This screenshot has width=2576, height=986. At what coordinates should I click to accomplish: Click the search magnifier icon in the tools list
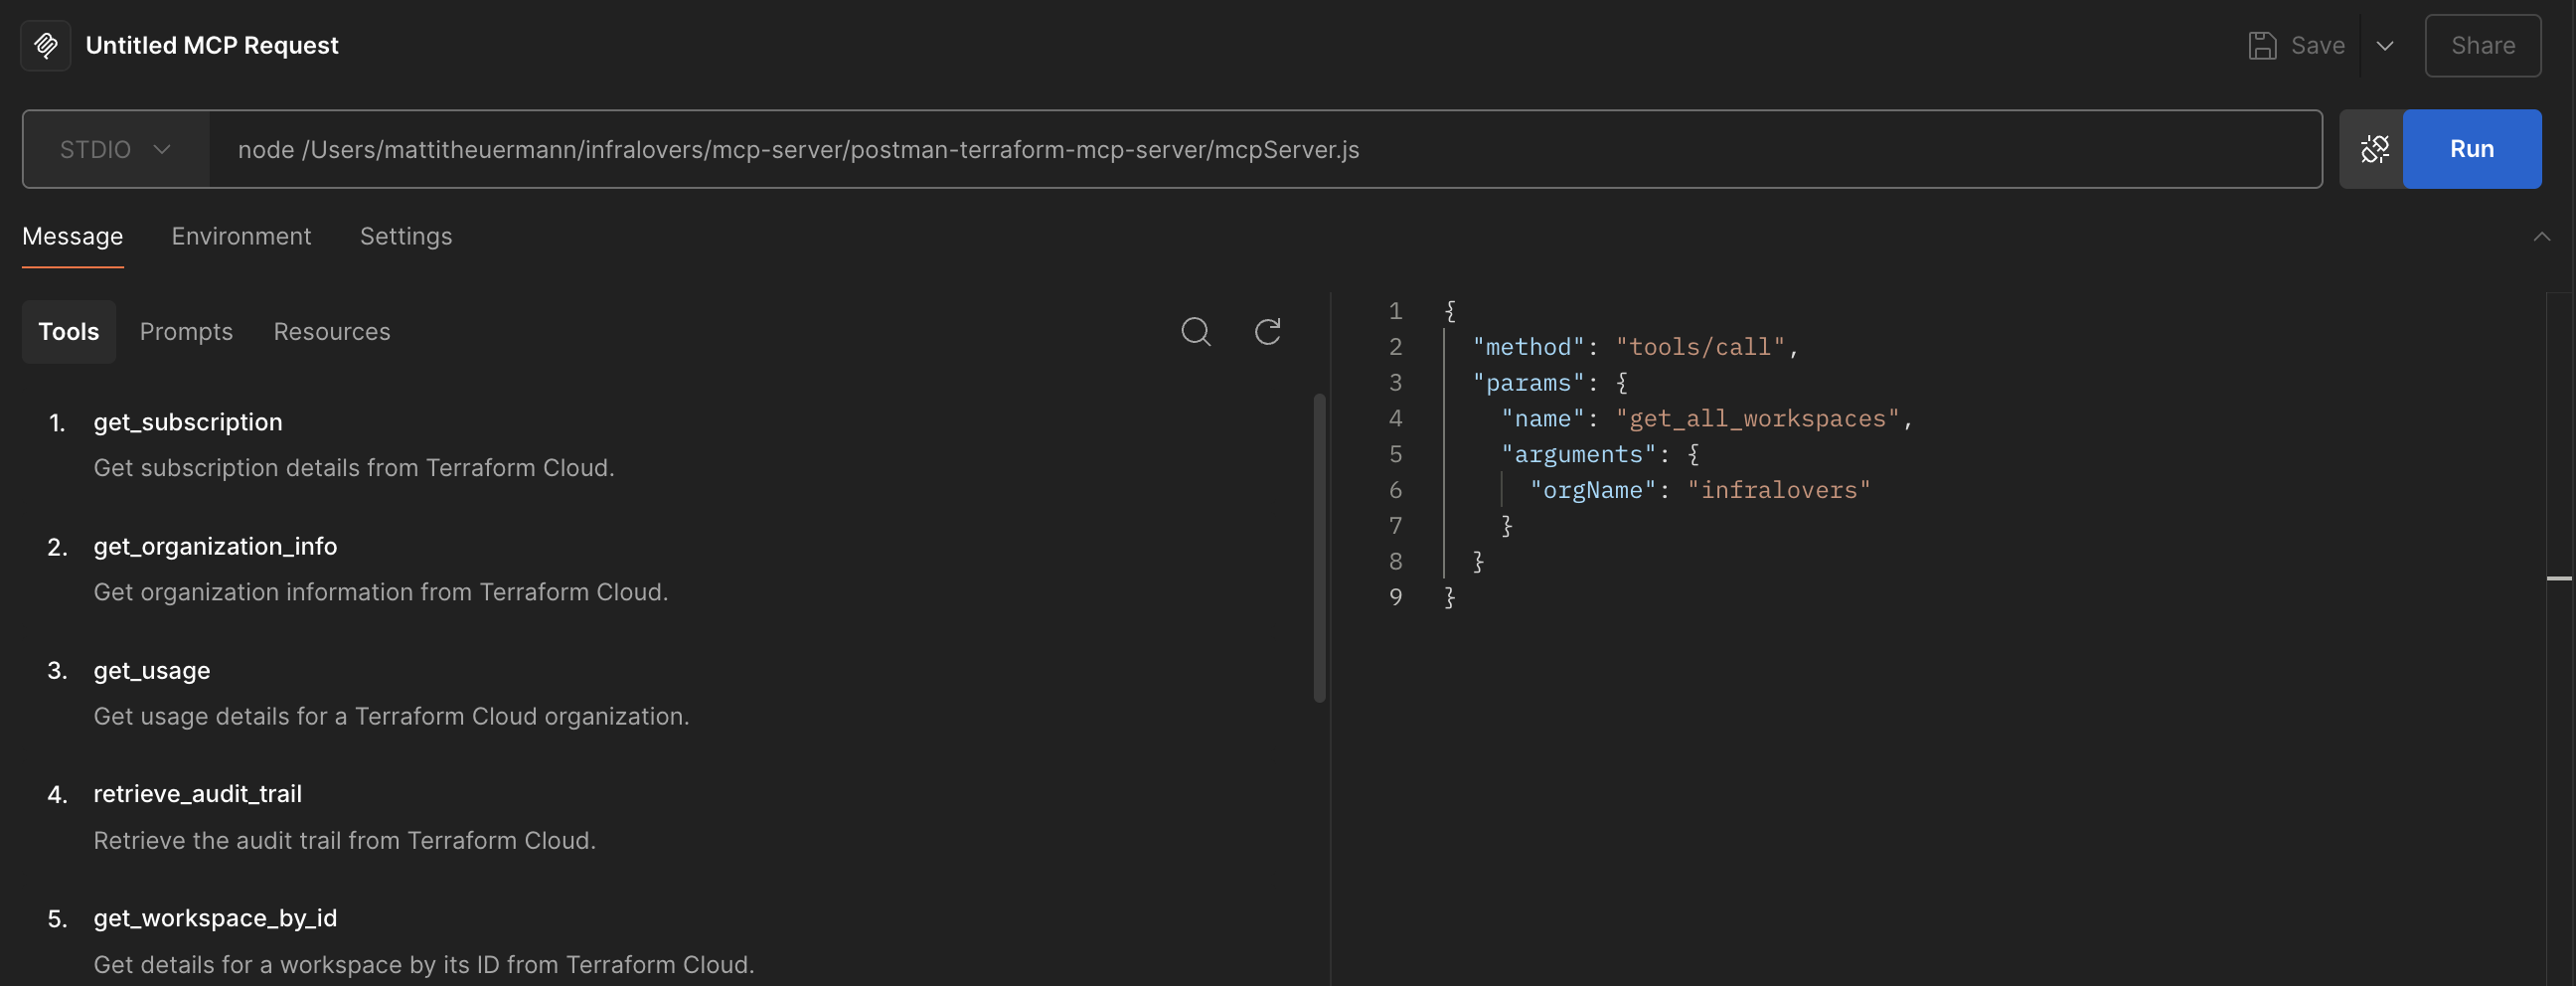click(x=1195, y=331)
